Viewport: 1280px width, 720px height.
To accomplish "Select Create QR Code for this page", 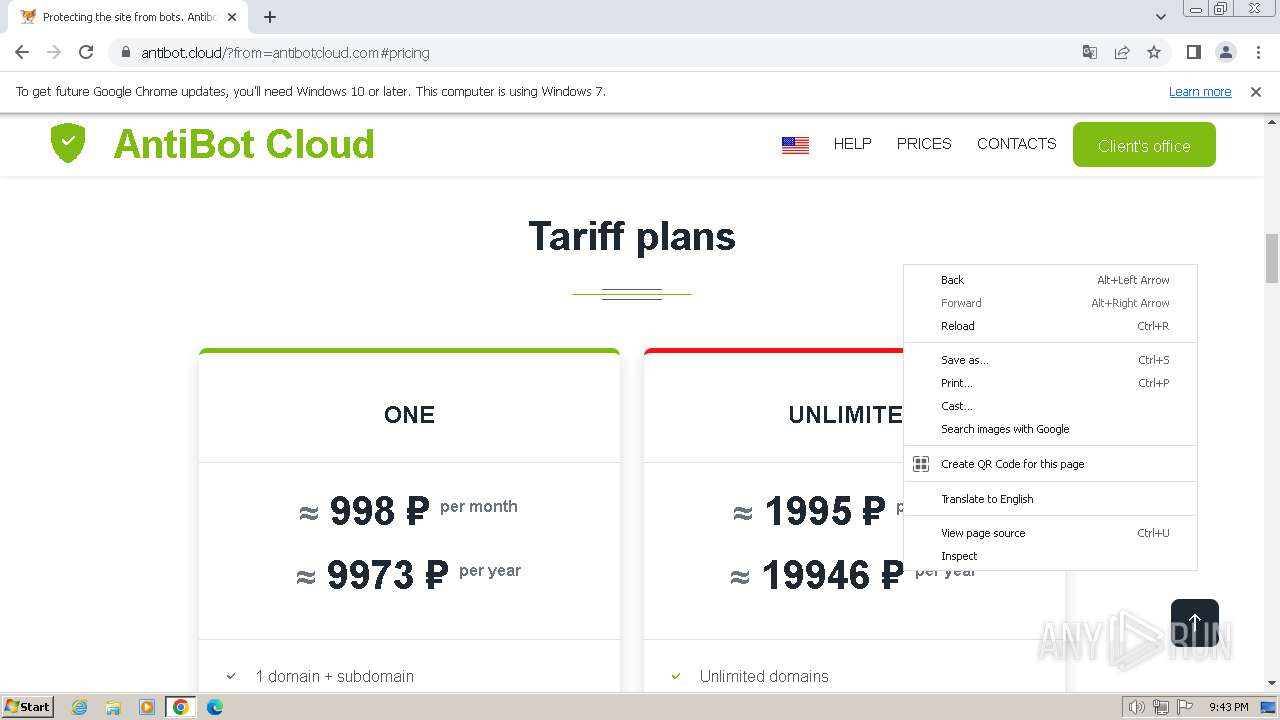I will [1050, 464].
